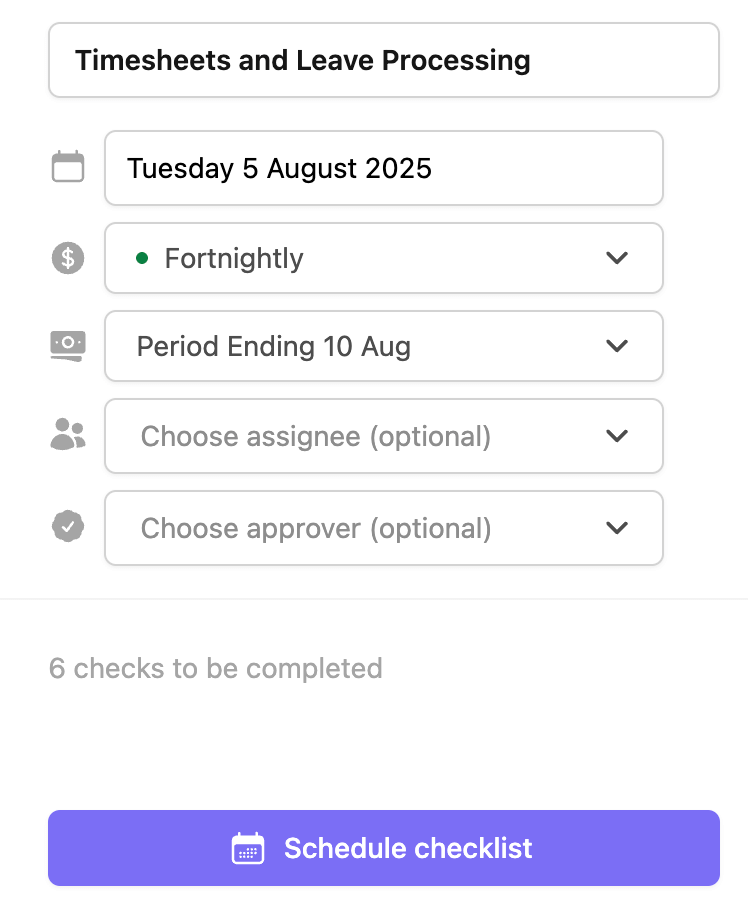Image resolution: width=748 pixels, height=914 pixels.
Task: Open the Choose assignee dropdown arrow
Action: click(x=617, y=436)
